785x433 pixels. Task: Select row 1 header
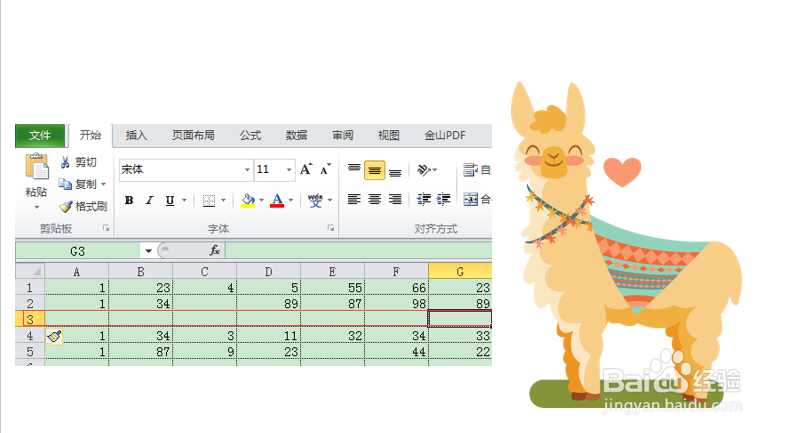pyautogui.click(x=30, y=287)
